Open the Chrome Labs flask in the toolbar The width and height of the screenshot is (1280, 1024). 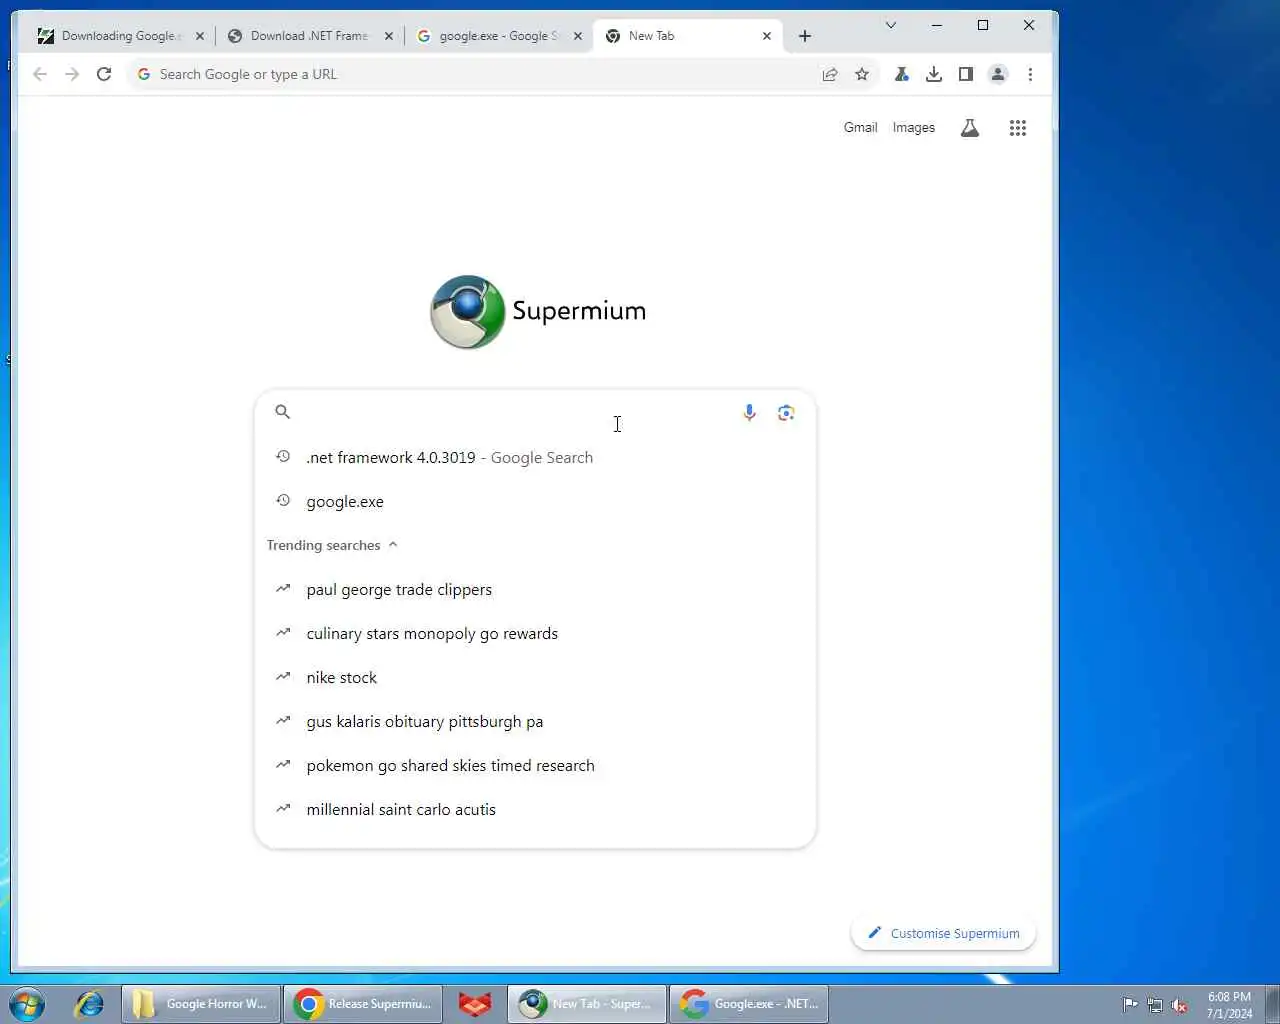coord(902,74)
